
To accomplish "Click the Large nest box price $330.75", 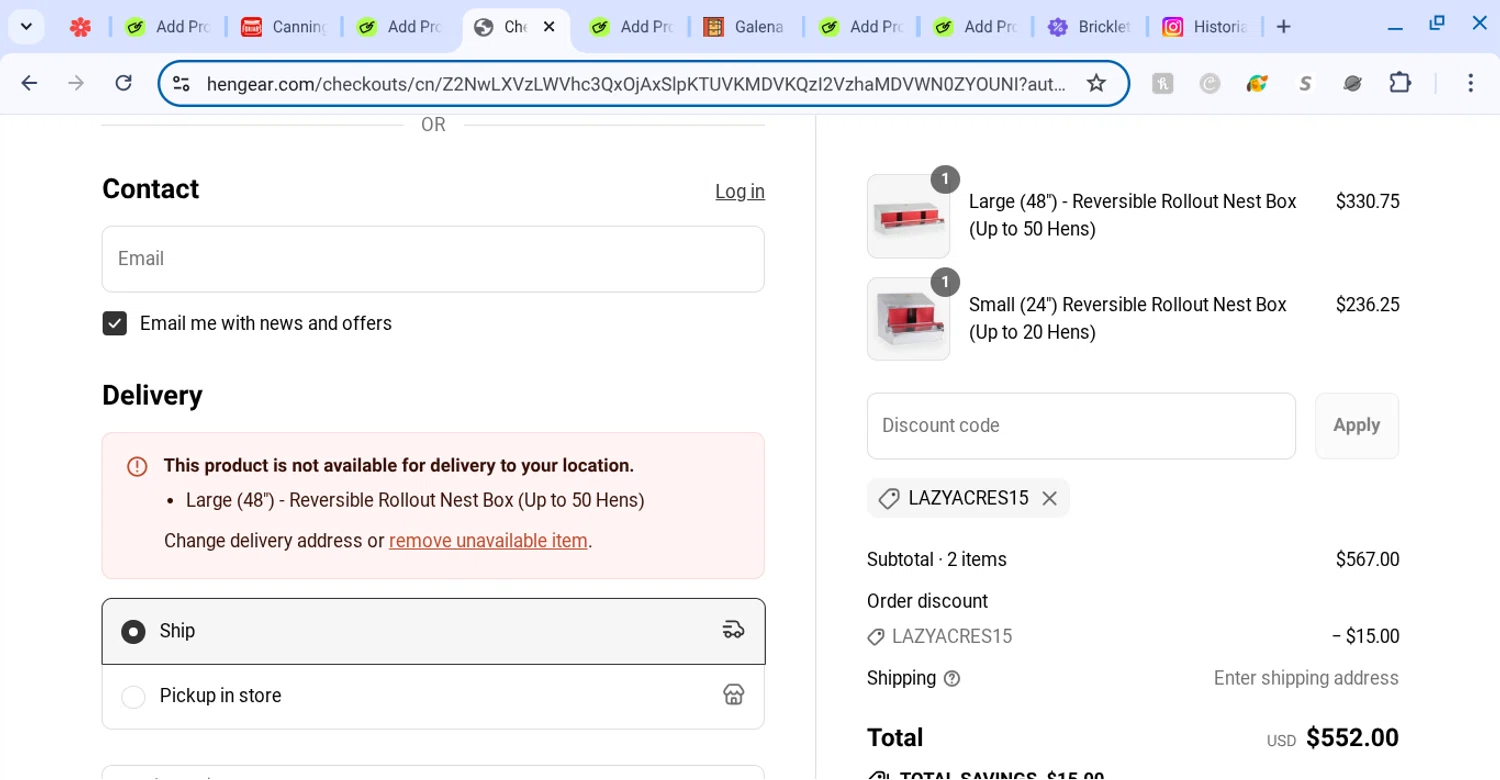I will 1367,202.
